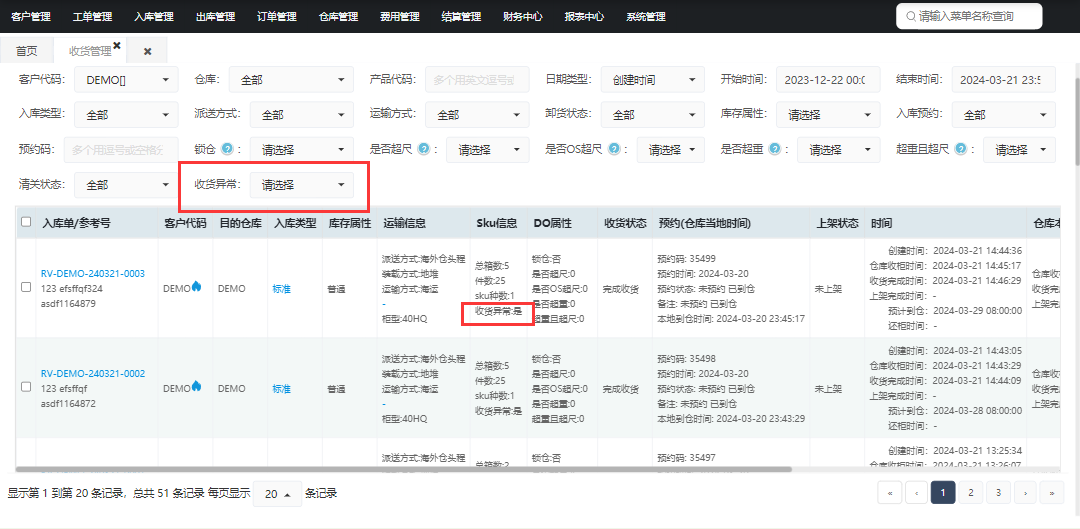Click 标准 link in RV-DEMO-240321-0003 row
This screenshot has height=529, width=1080.
pos(282,289)
